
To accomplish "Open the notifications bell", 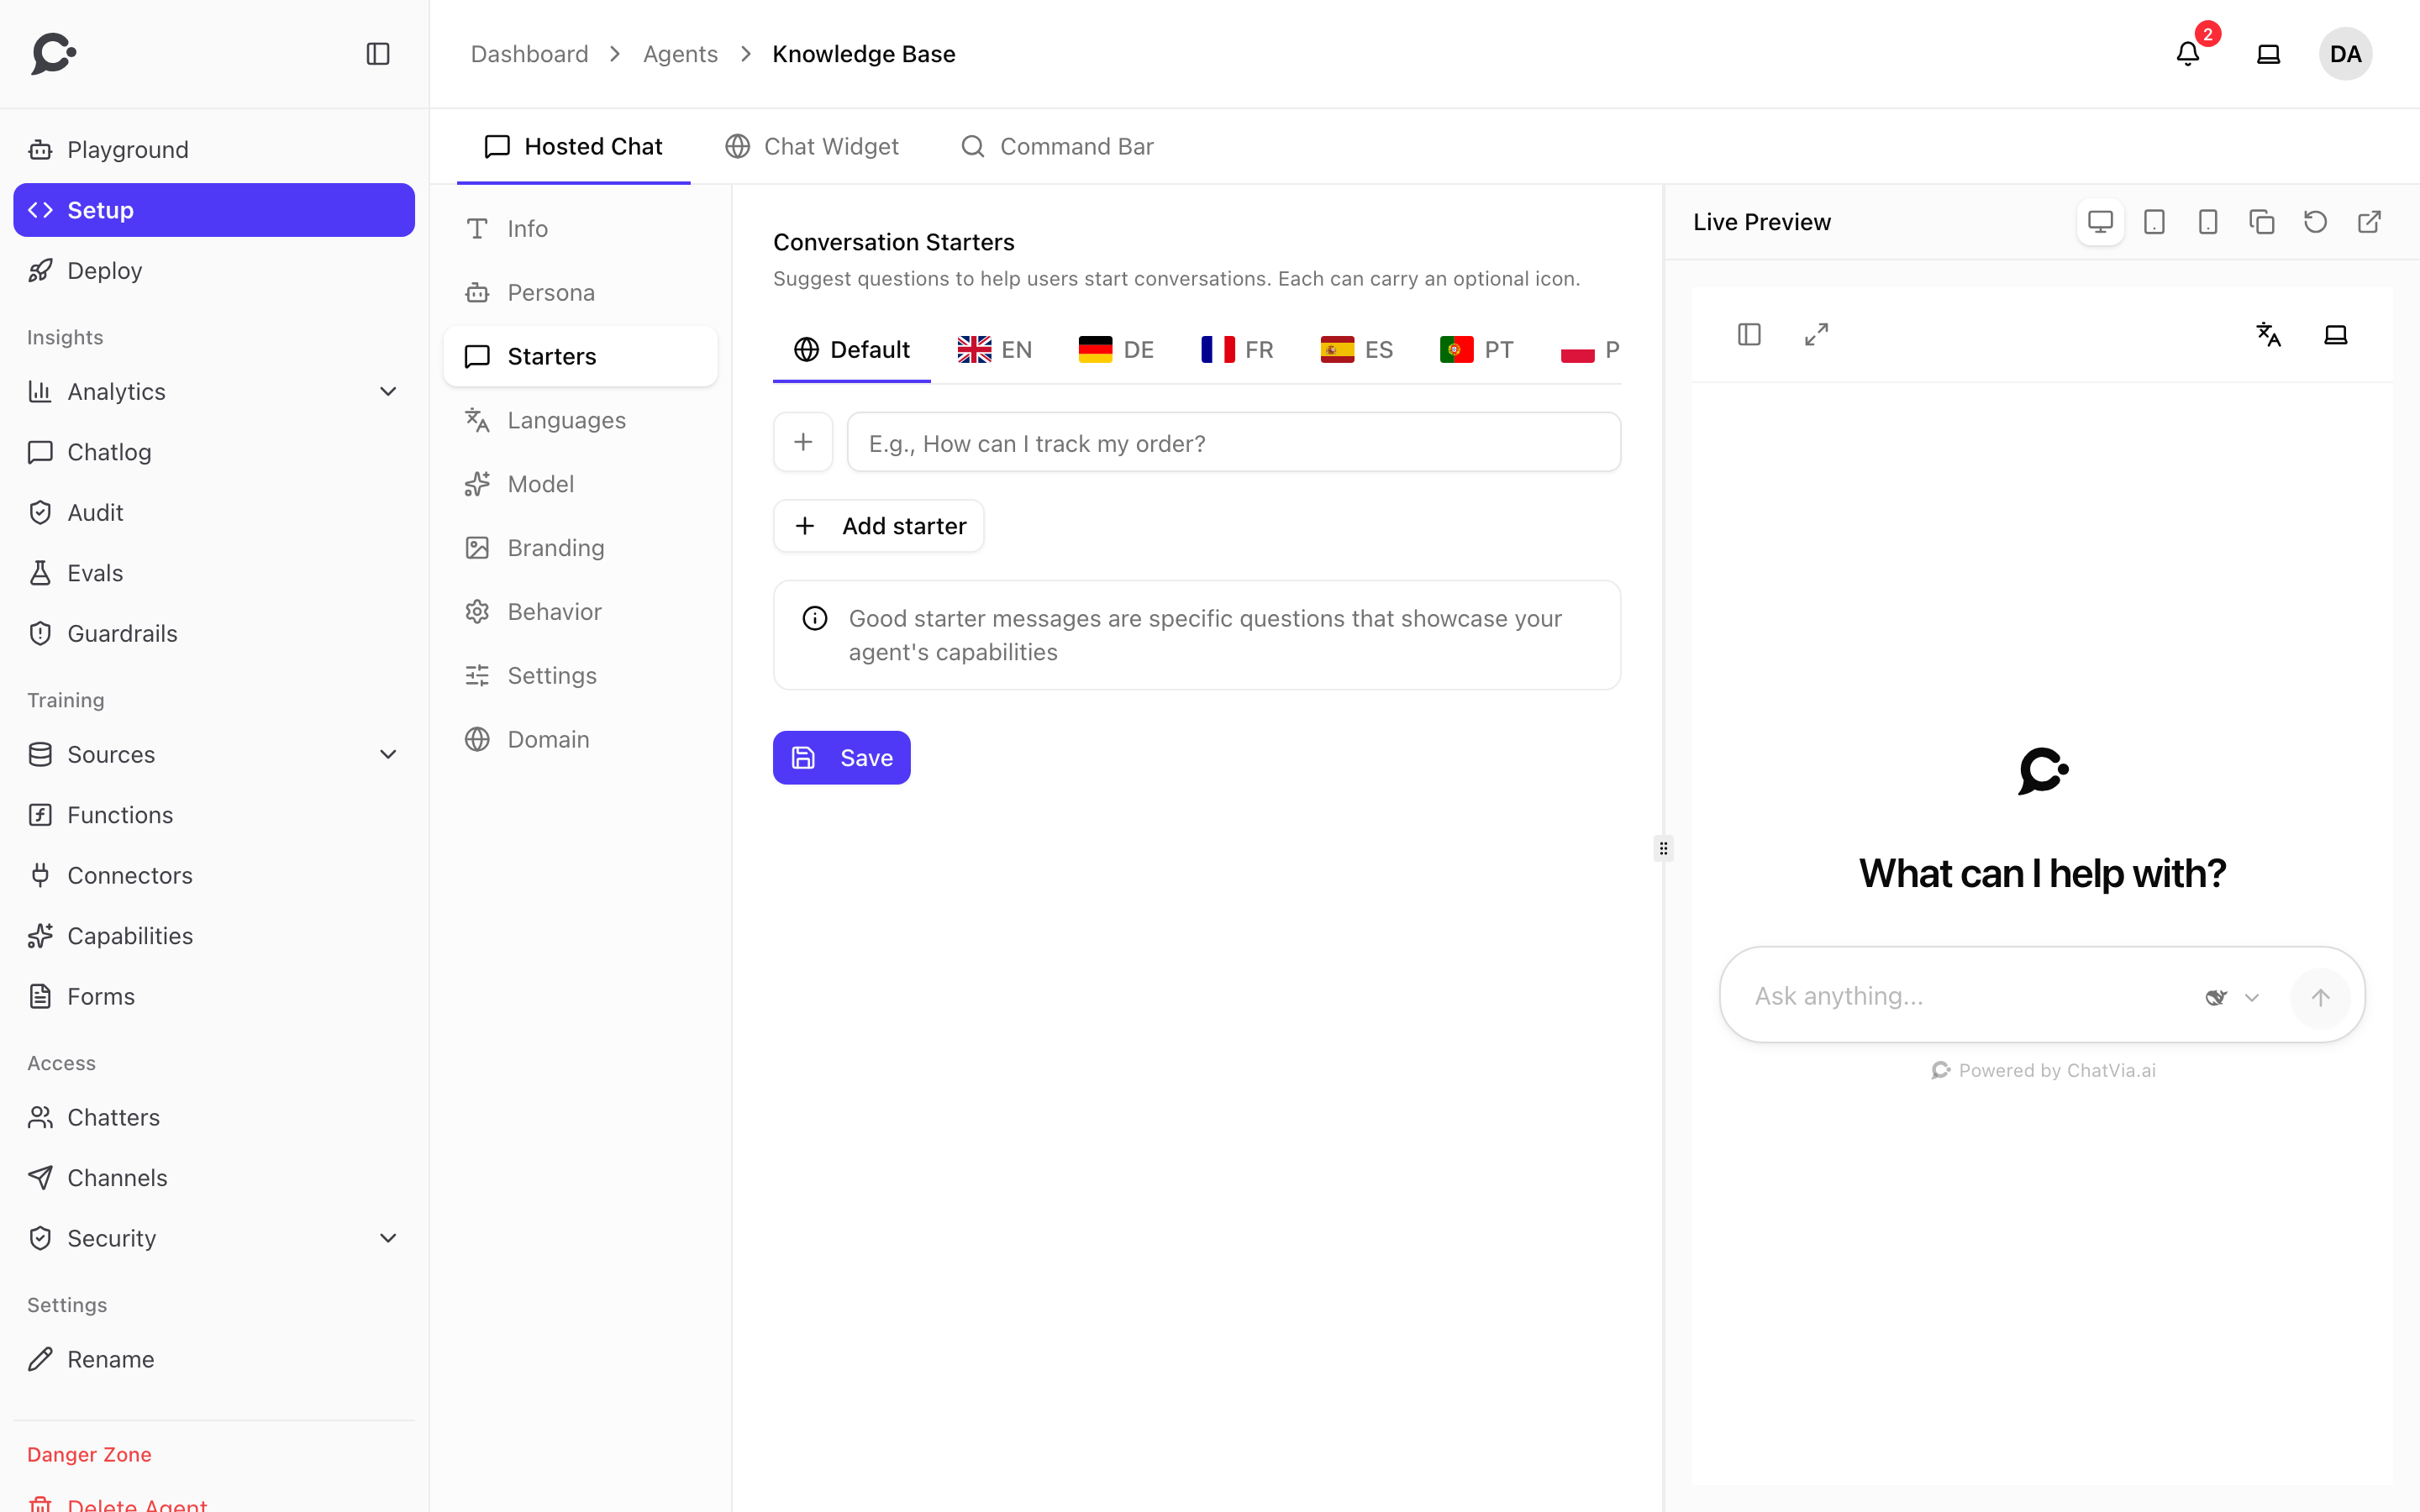I will coord(2188,54).
